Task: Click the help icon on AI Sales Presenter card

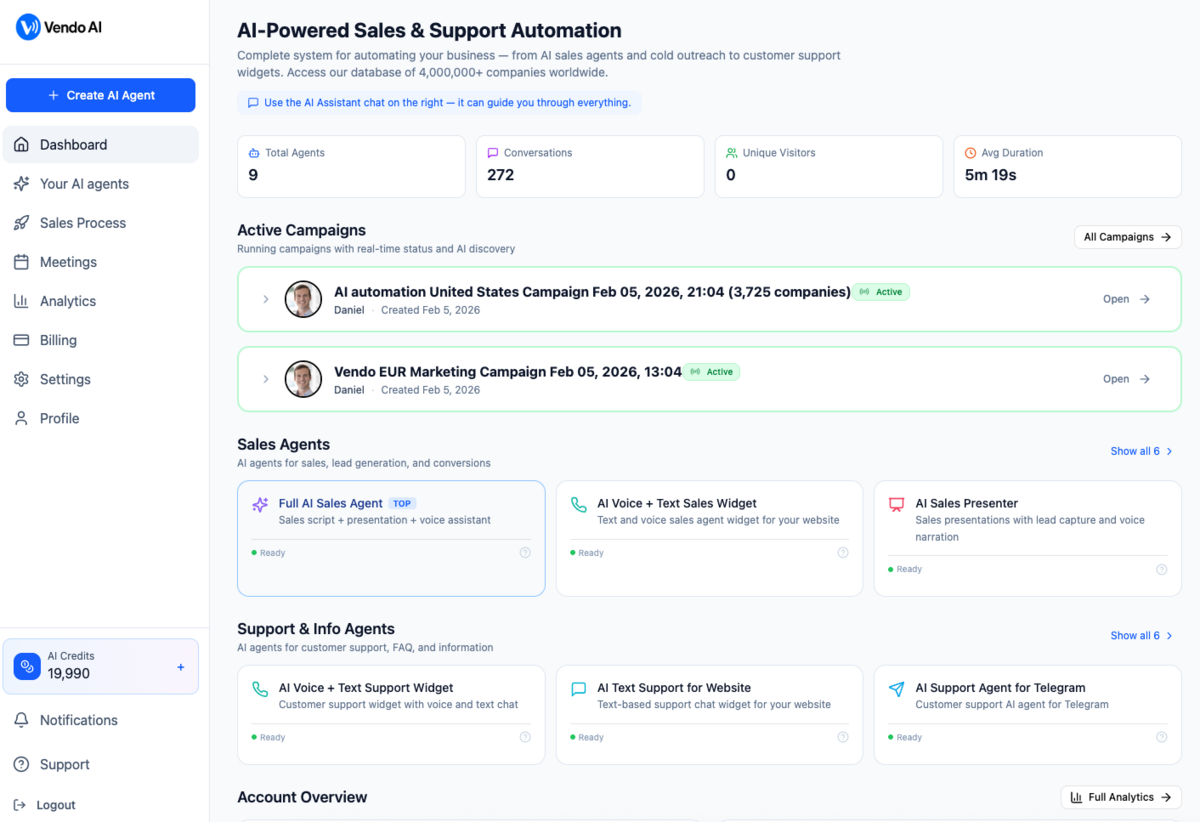Action: point(1161,568)
